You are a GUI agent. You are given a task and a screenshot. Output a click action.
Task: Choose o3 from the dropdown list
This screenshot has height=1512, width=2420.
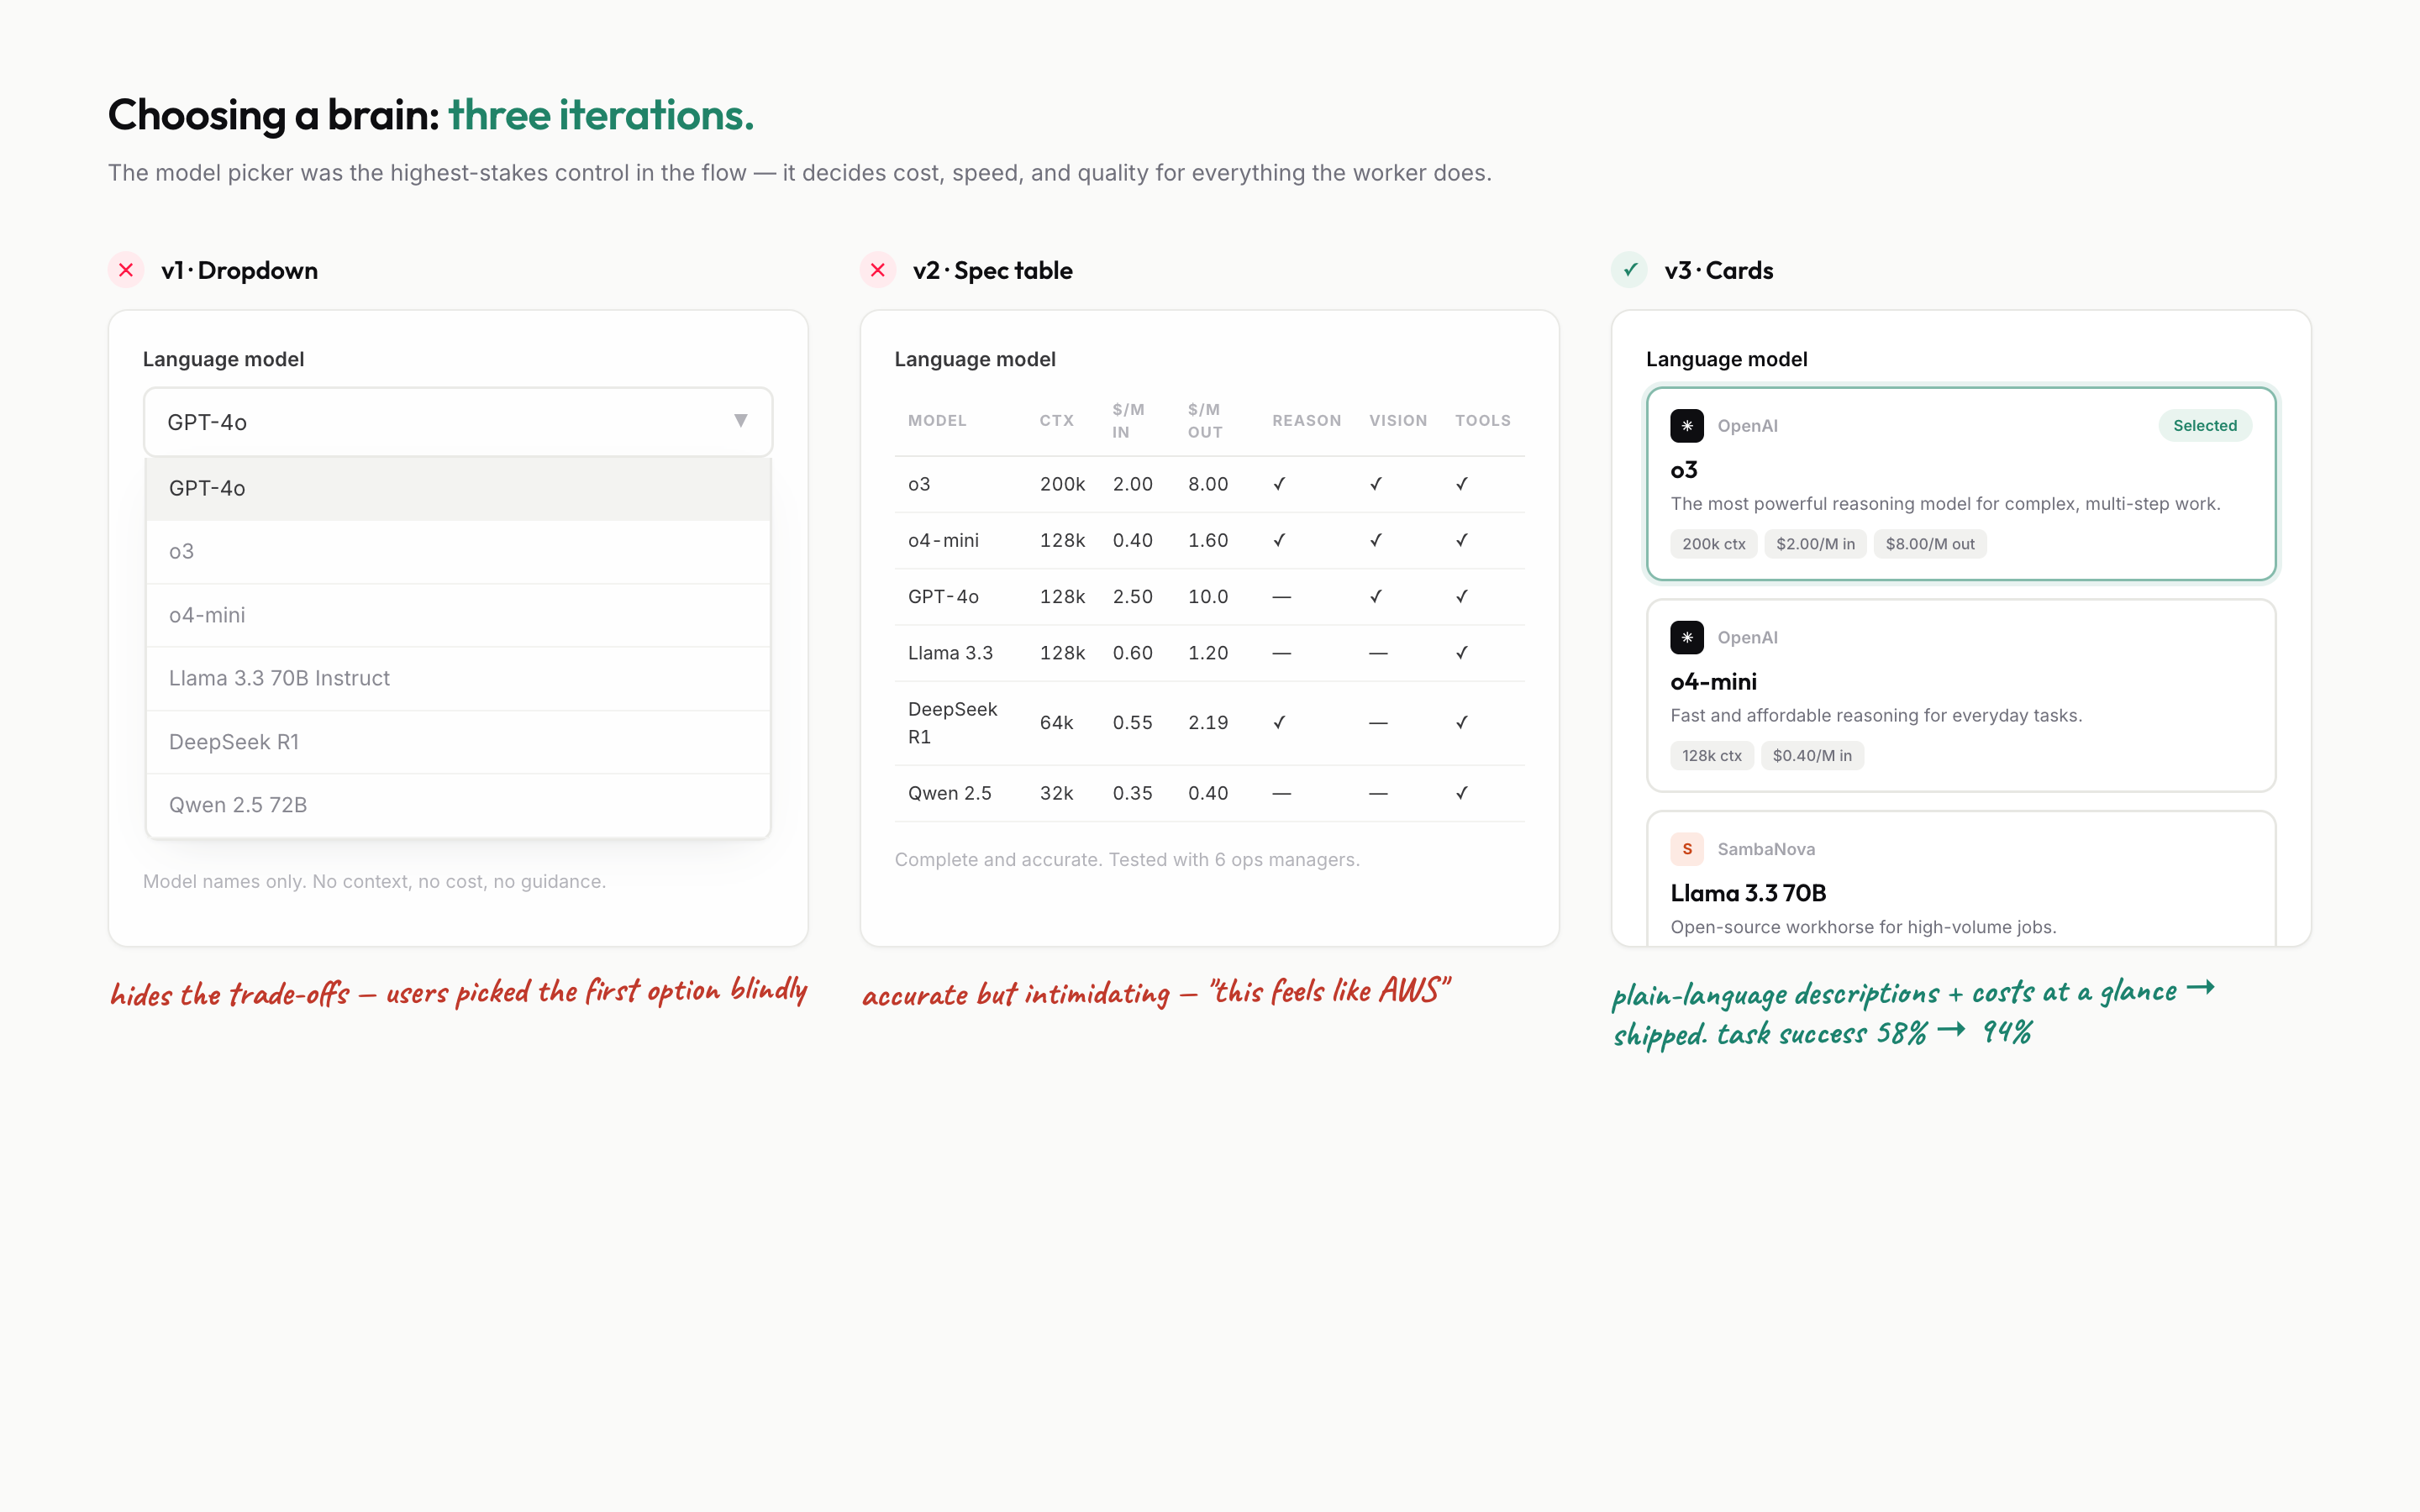coord(458,552)
